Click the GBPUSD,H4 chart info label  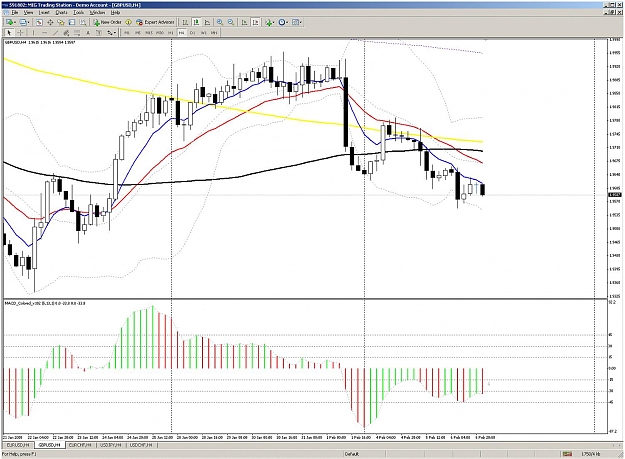click(x=40, y=42)
